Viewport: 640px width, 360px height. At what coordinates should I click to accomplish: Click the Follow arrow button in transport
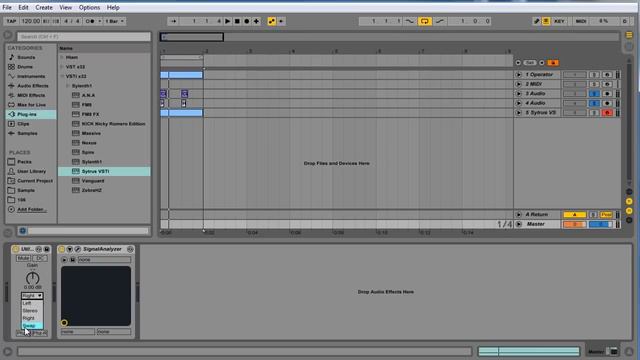click(173, 21)
